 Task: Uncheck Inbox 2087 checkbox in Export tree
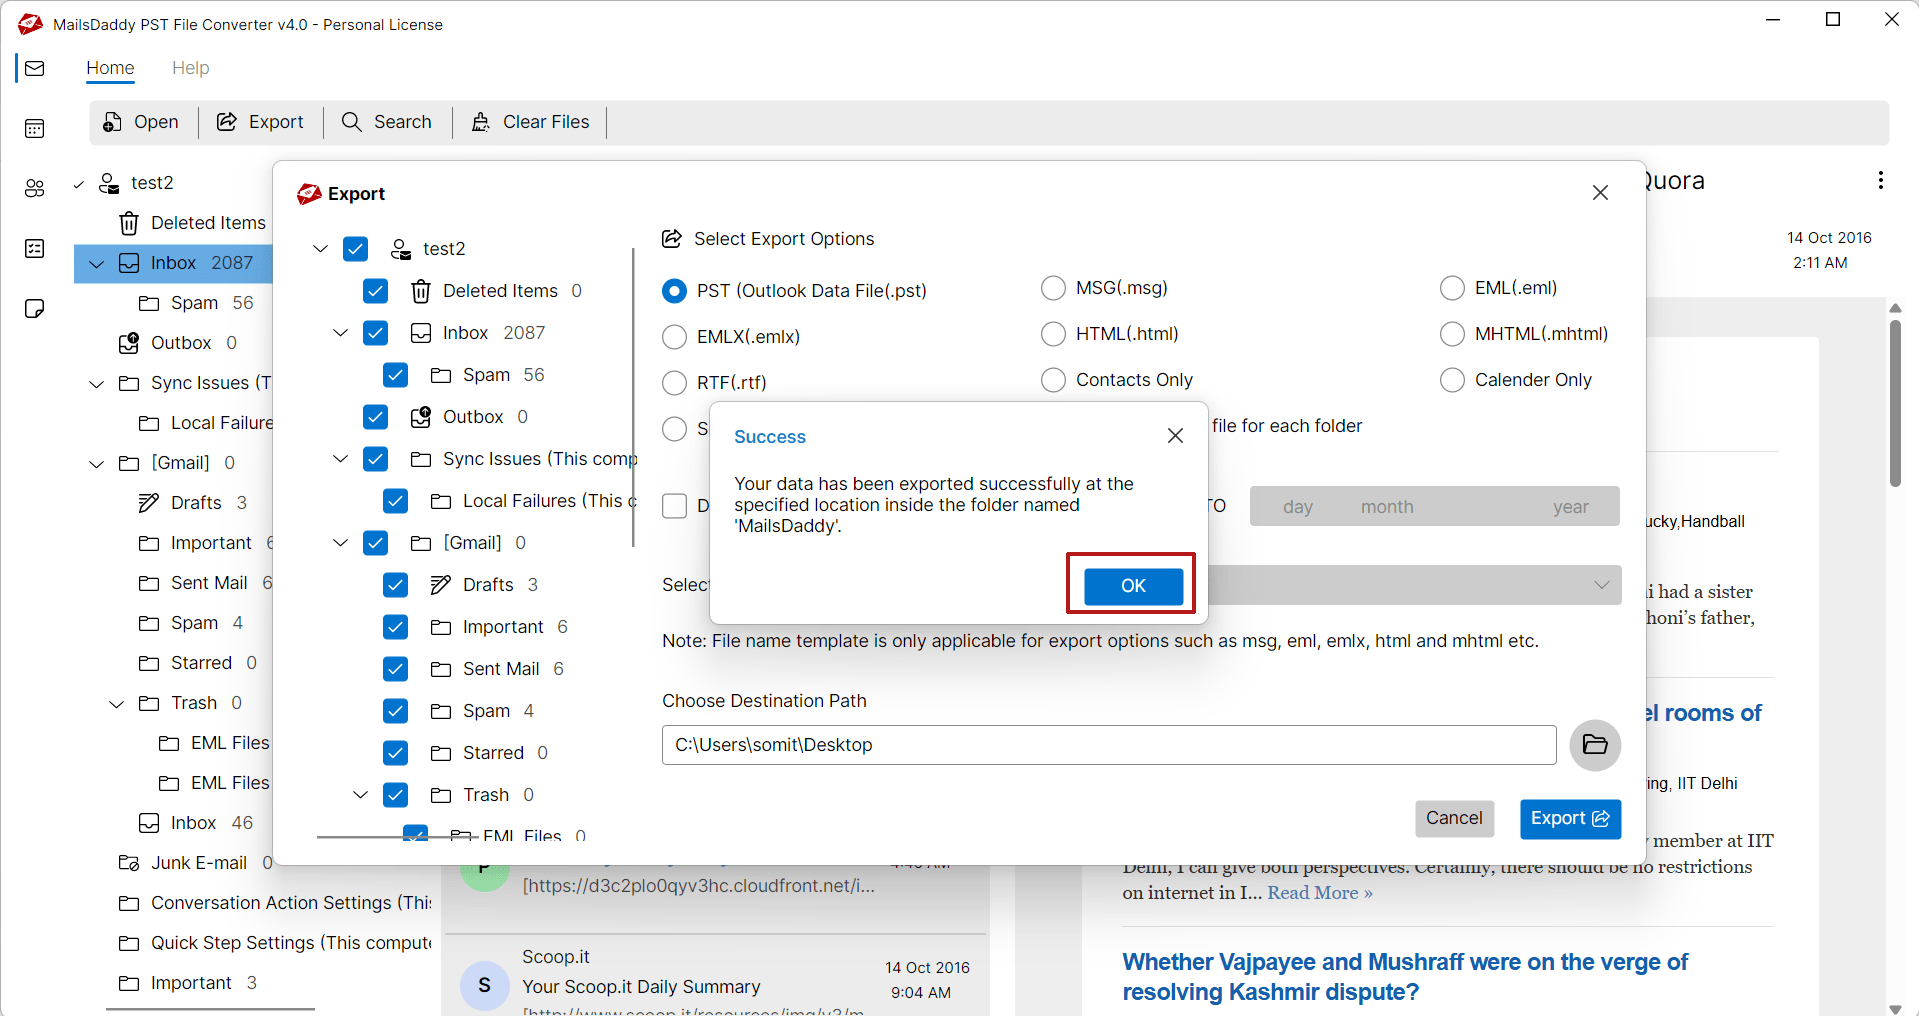pos(375,333)
